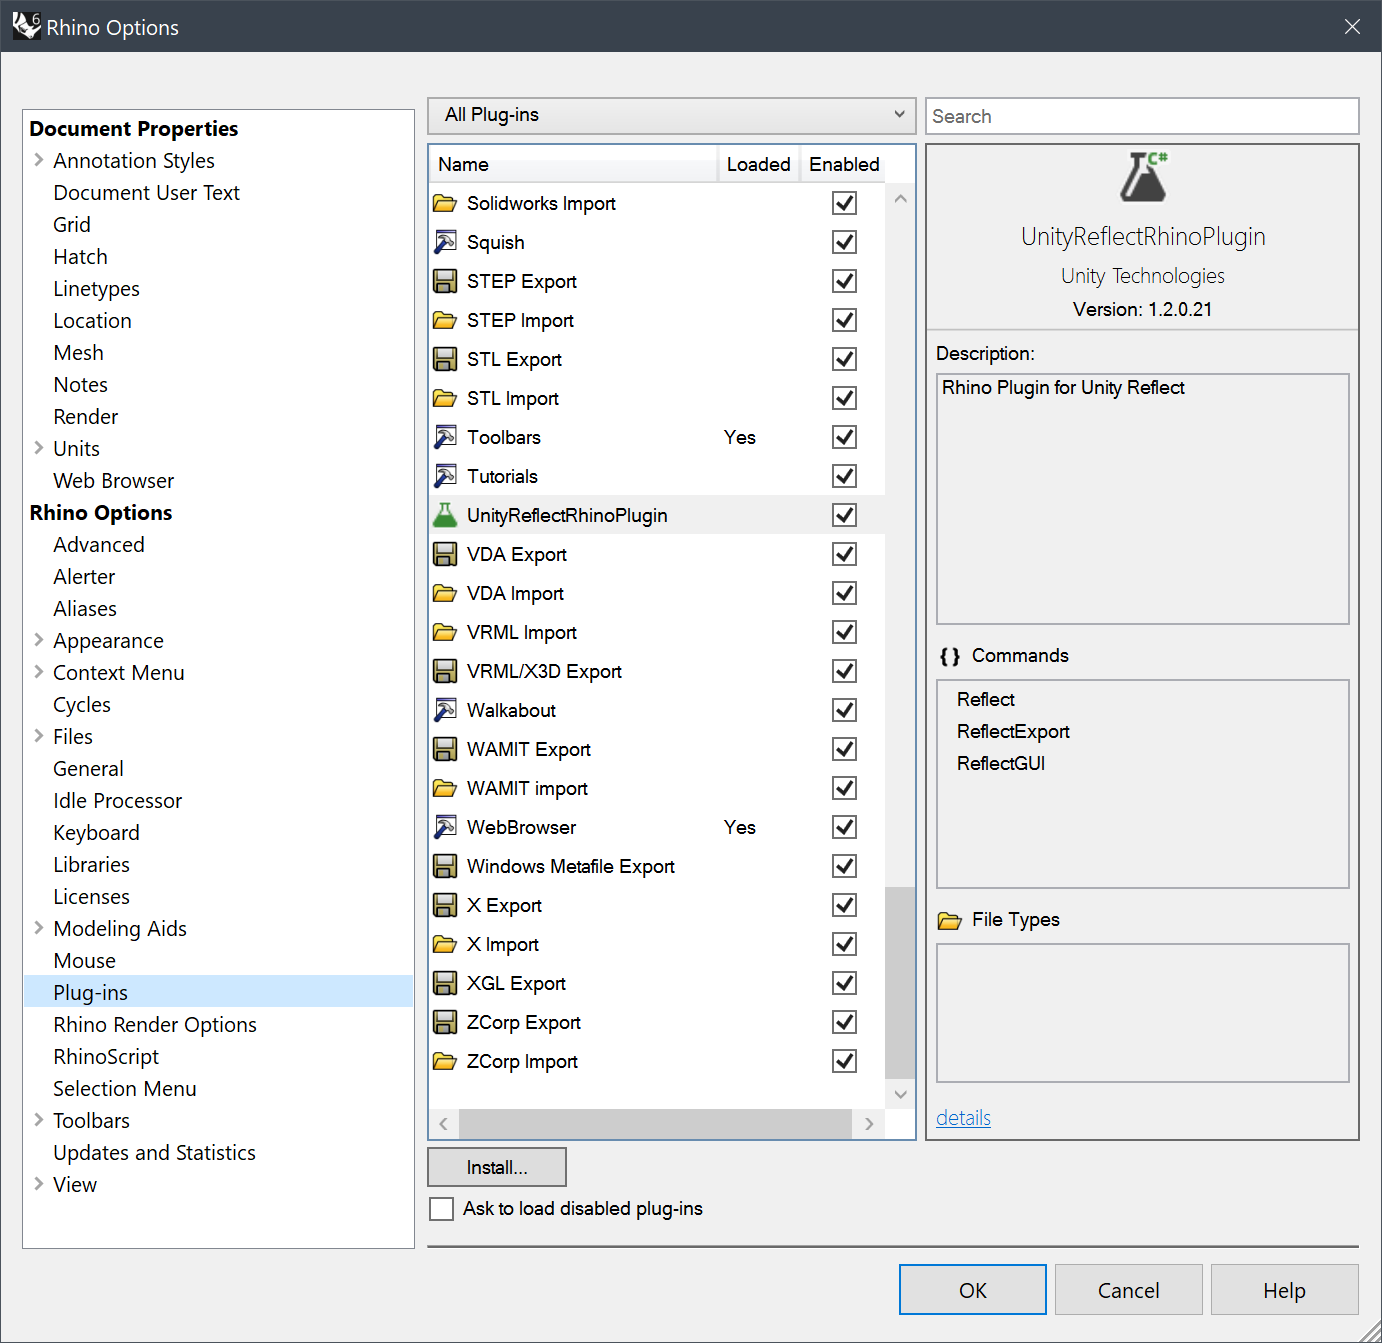Confirm with the OK button
Screen dimensions: 1382x1343
(973, 1290)
